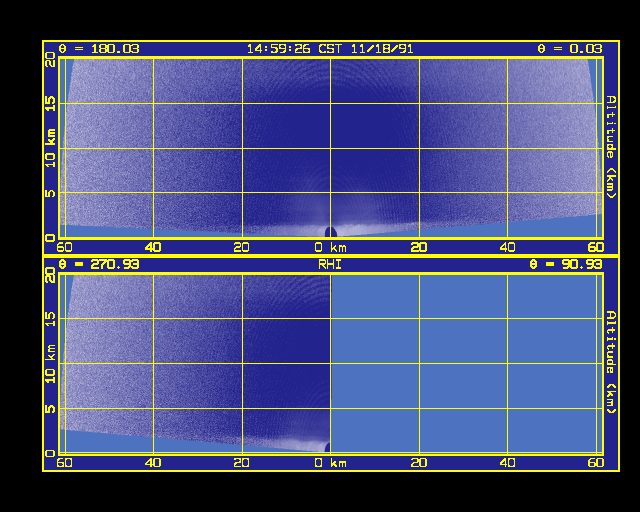The image size is (640, 512).
Task: Click the θ = 180.03 label
Action: 99,49
